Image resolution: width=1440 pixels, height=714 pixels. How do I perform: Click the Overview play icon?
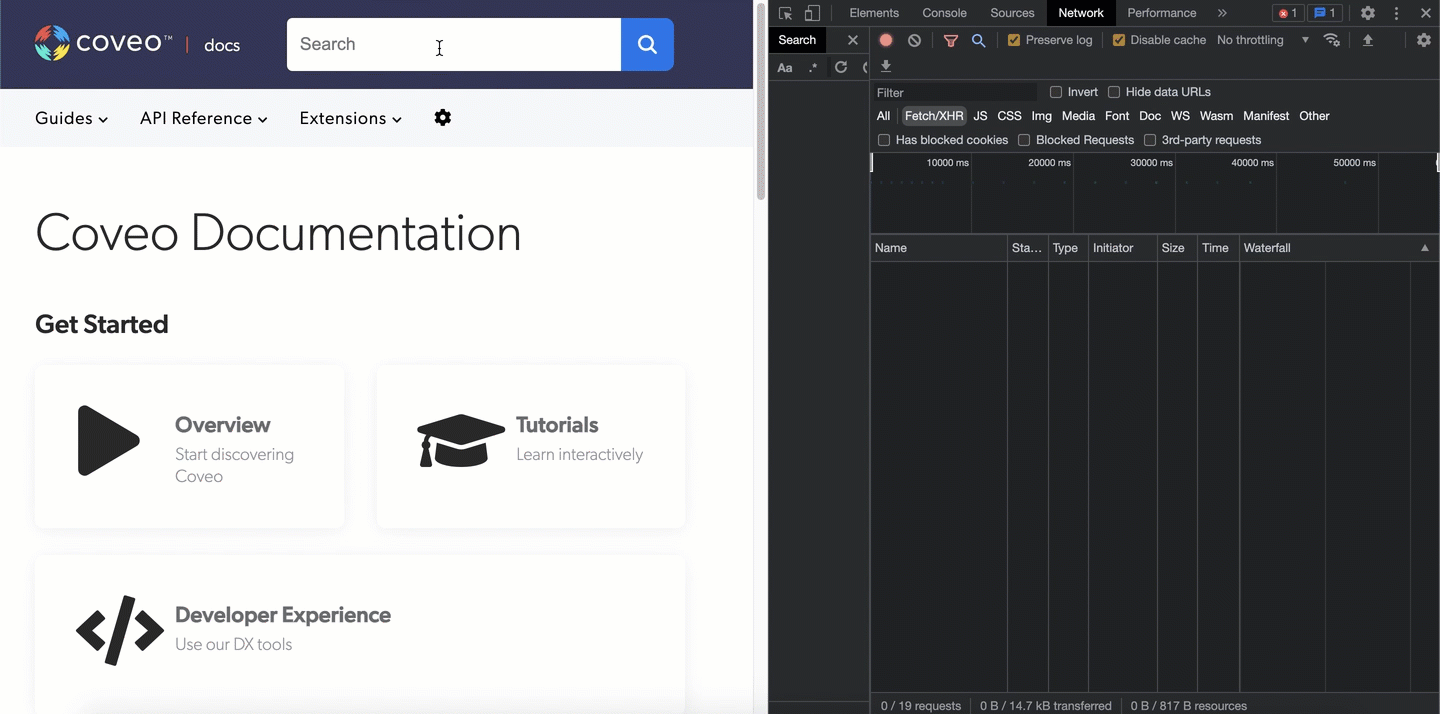(108, 440)
